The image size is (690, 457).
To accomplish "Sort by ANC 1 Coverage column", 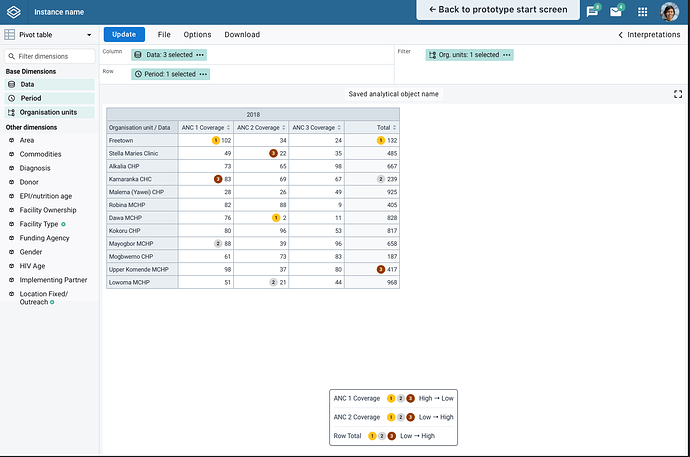I will (x=228, y=128).
